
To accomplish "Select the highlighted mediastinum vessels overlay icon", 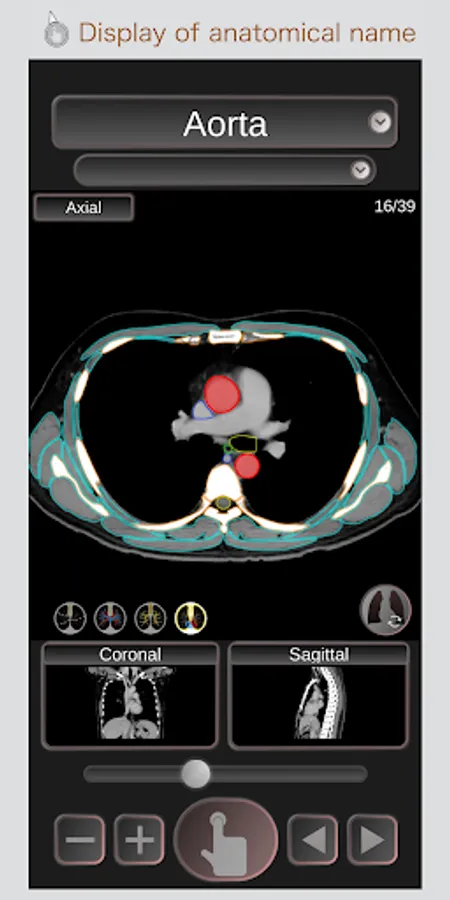I will (191, 618).
